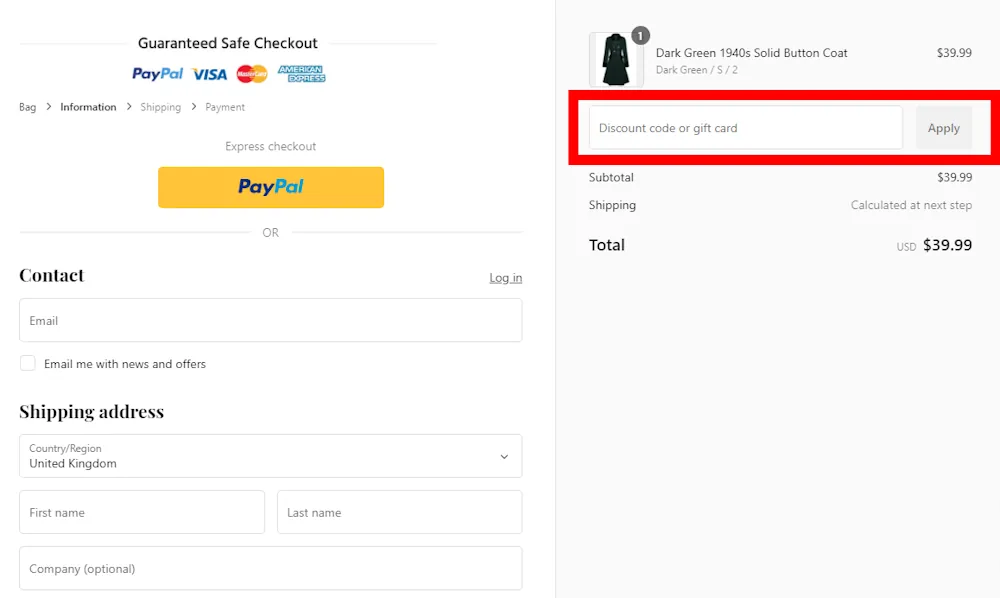Image resolution: width=1000 pixels, height=598 pixels.
Task: Pay with PayPal express checkout button
Action: pyautogui.click(x=270, y=187)
